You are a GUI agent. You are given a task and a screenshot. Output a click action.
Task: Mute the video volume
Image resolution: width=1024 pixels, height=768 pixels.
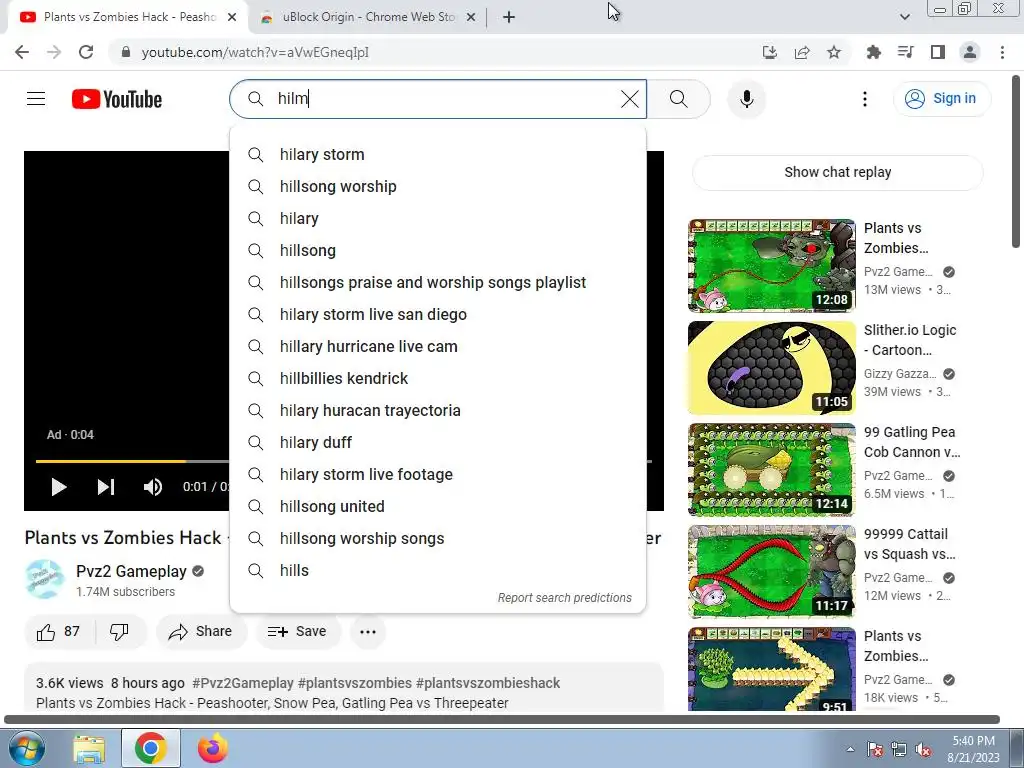(153, 487)
